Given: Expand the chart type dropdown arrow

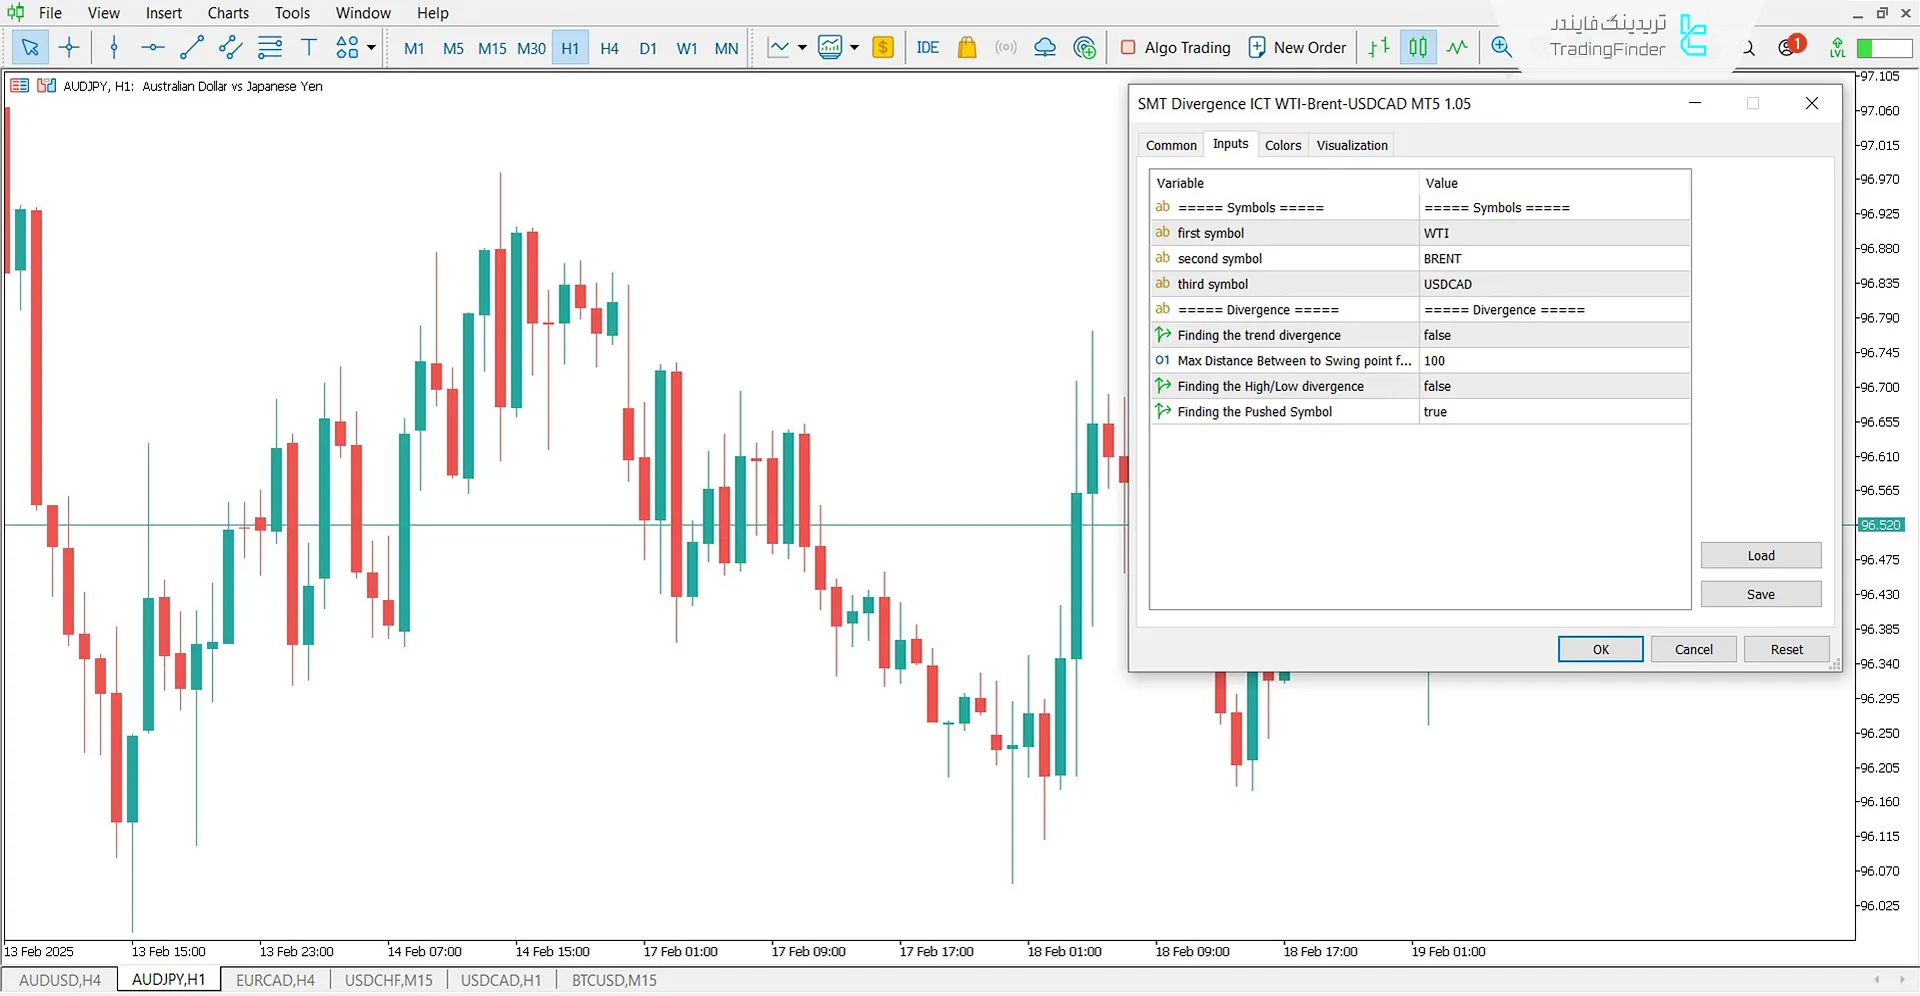Looking at the screenshot, I should (x=802, y=47).
